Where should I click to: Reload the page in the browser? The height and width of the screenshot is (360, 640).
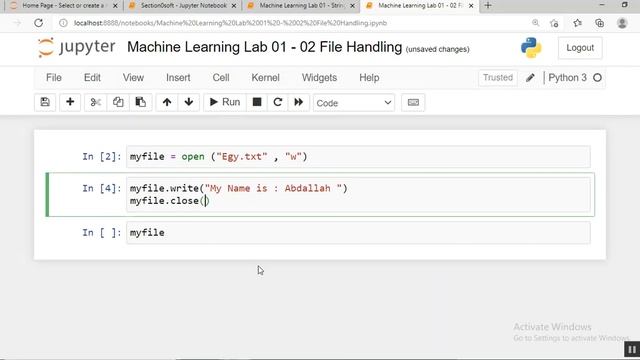click(39, 23)
